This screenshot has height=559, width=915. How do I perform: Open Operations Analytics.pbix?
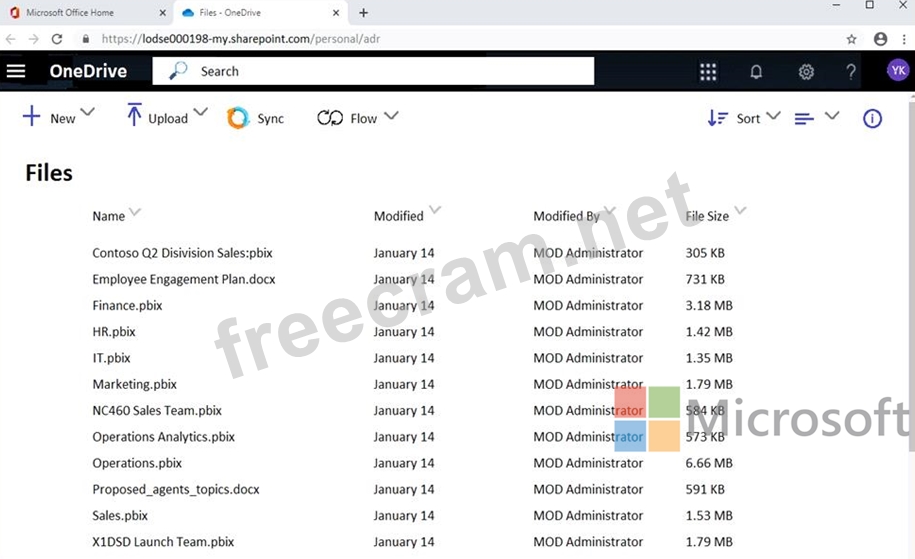click(163, 437)
